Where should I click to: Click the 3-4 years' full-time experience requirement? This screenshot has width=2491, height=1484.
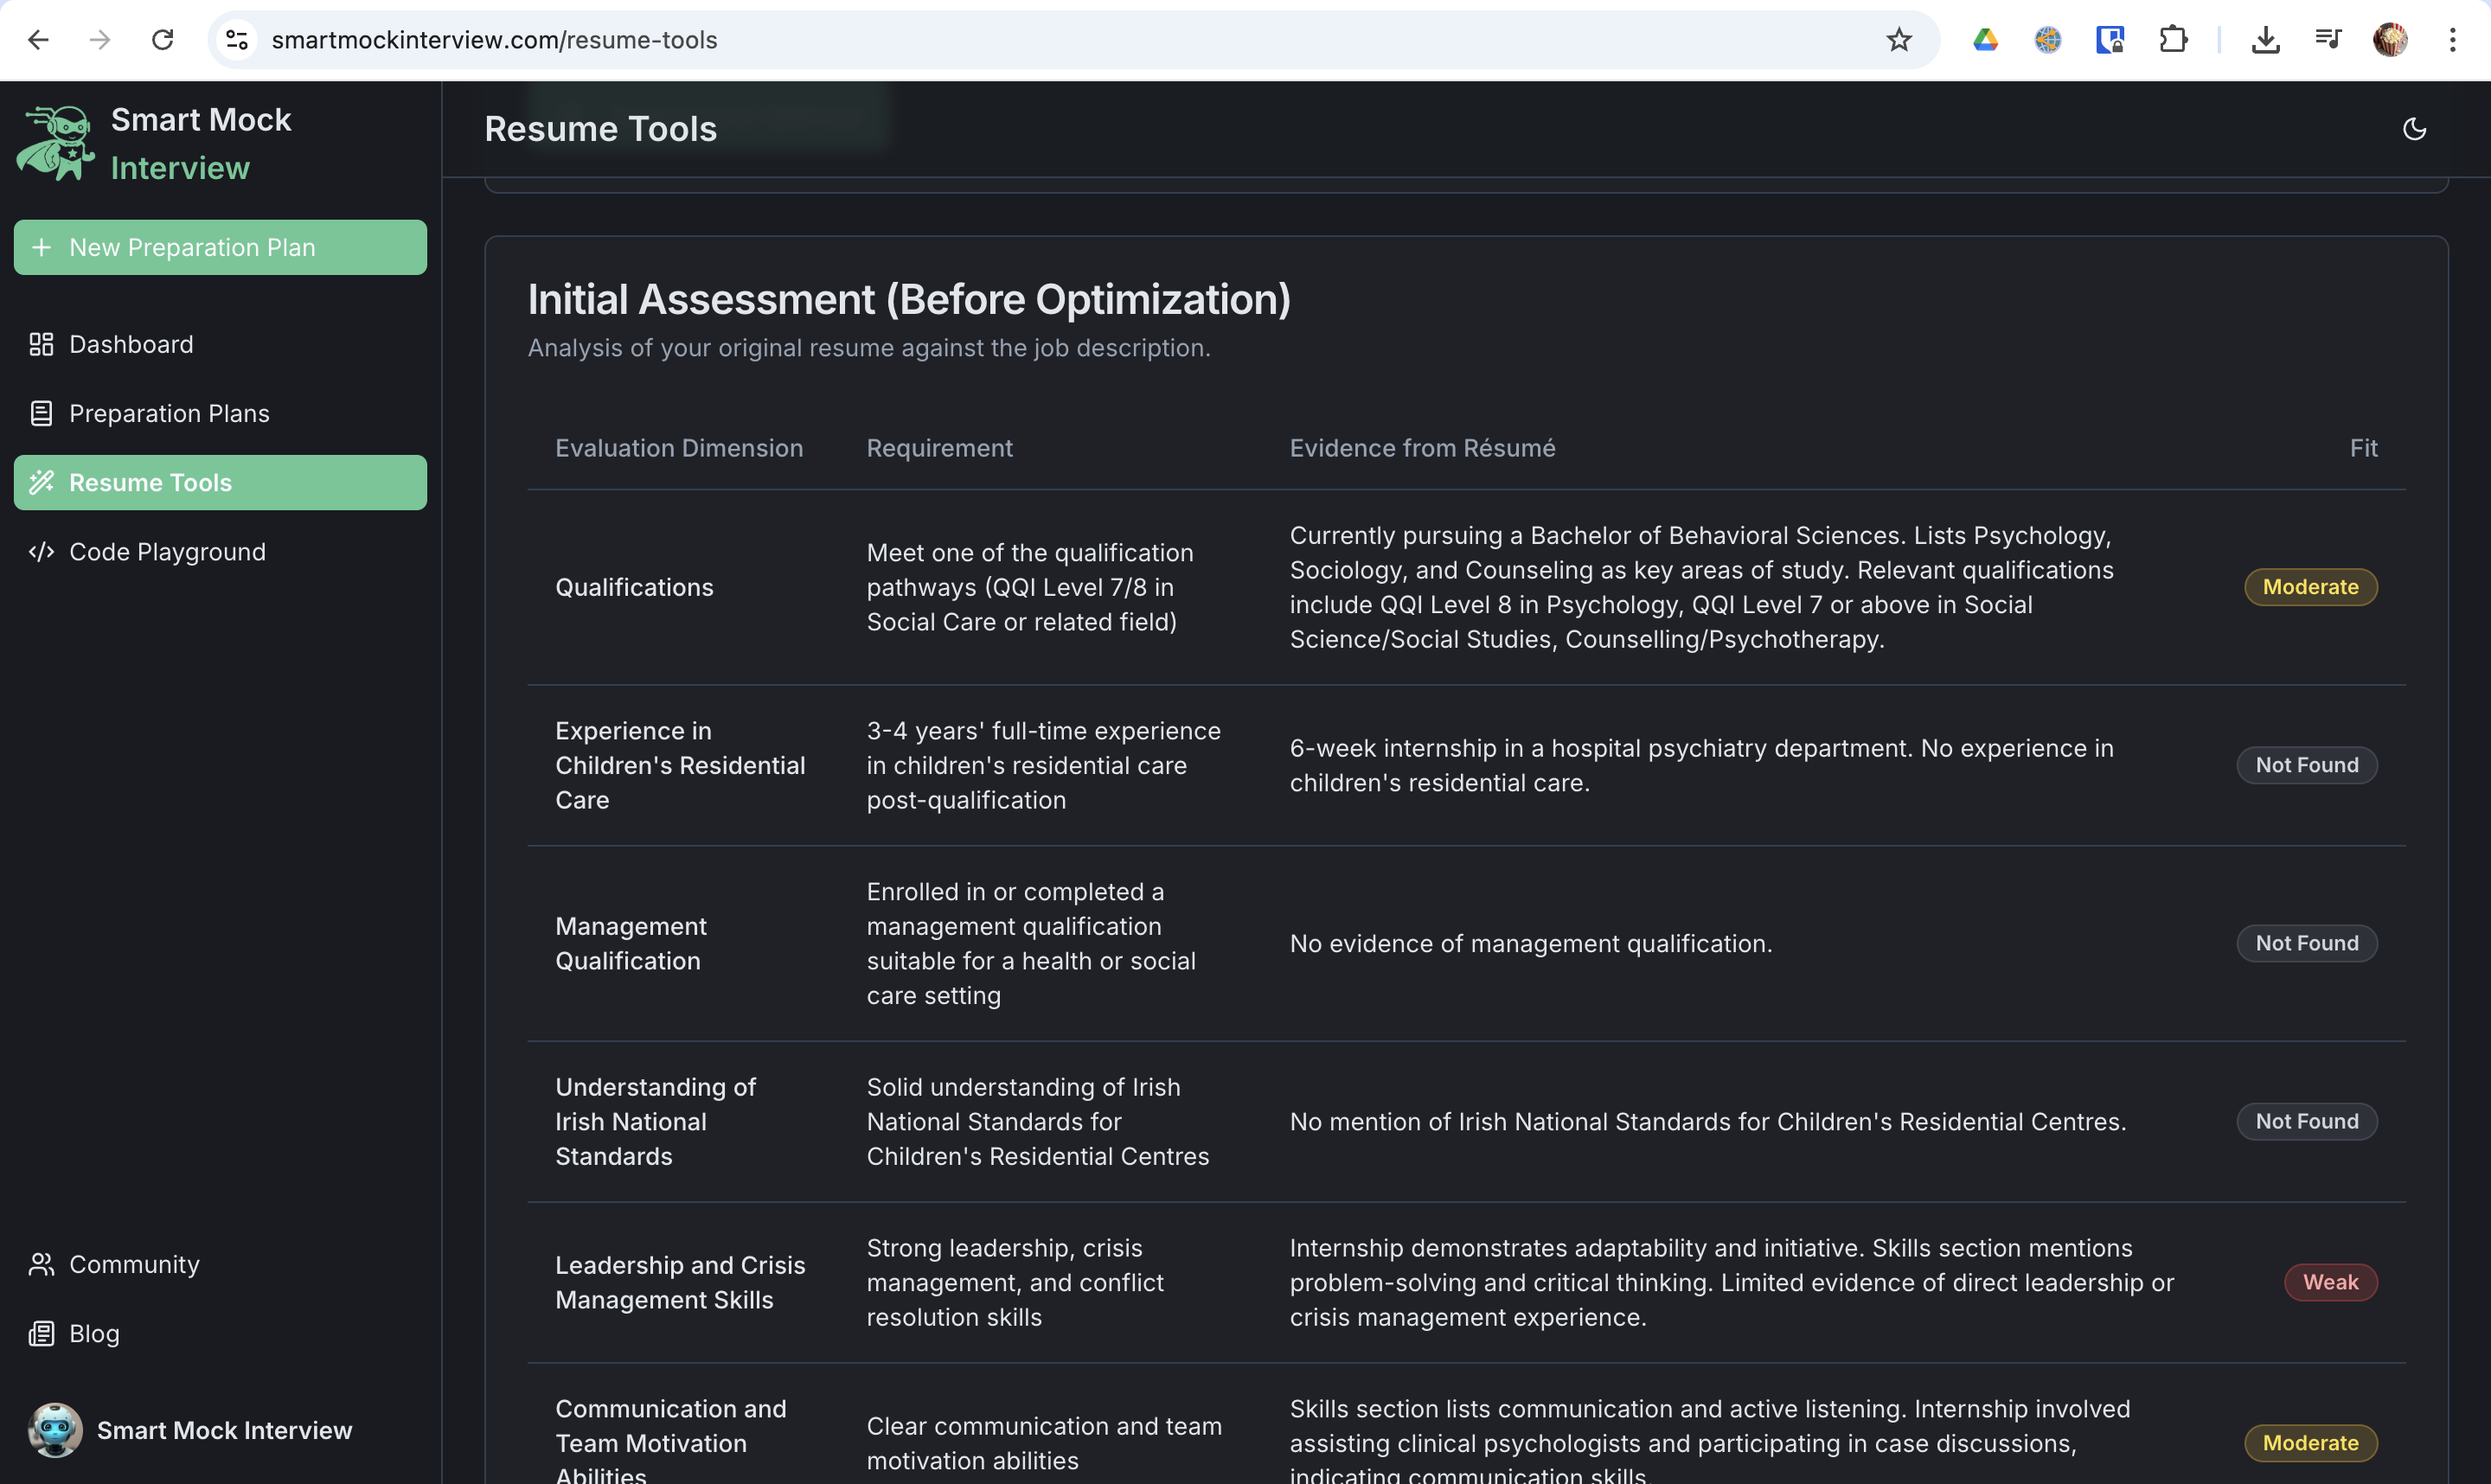point(1044,765)
